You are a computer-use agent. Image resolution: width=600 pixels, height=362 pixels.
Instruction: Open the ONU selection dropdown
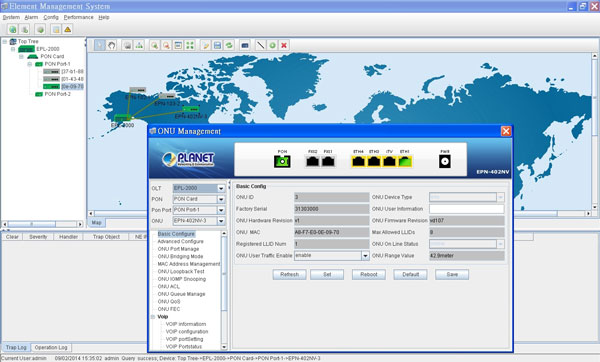(x=221, y=221)
